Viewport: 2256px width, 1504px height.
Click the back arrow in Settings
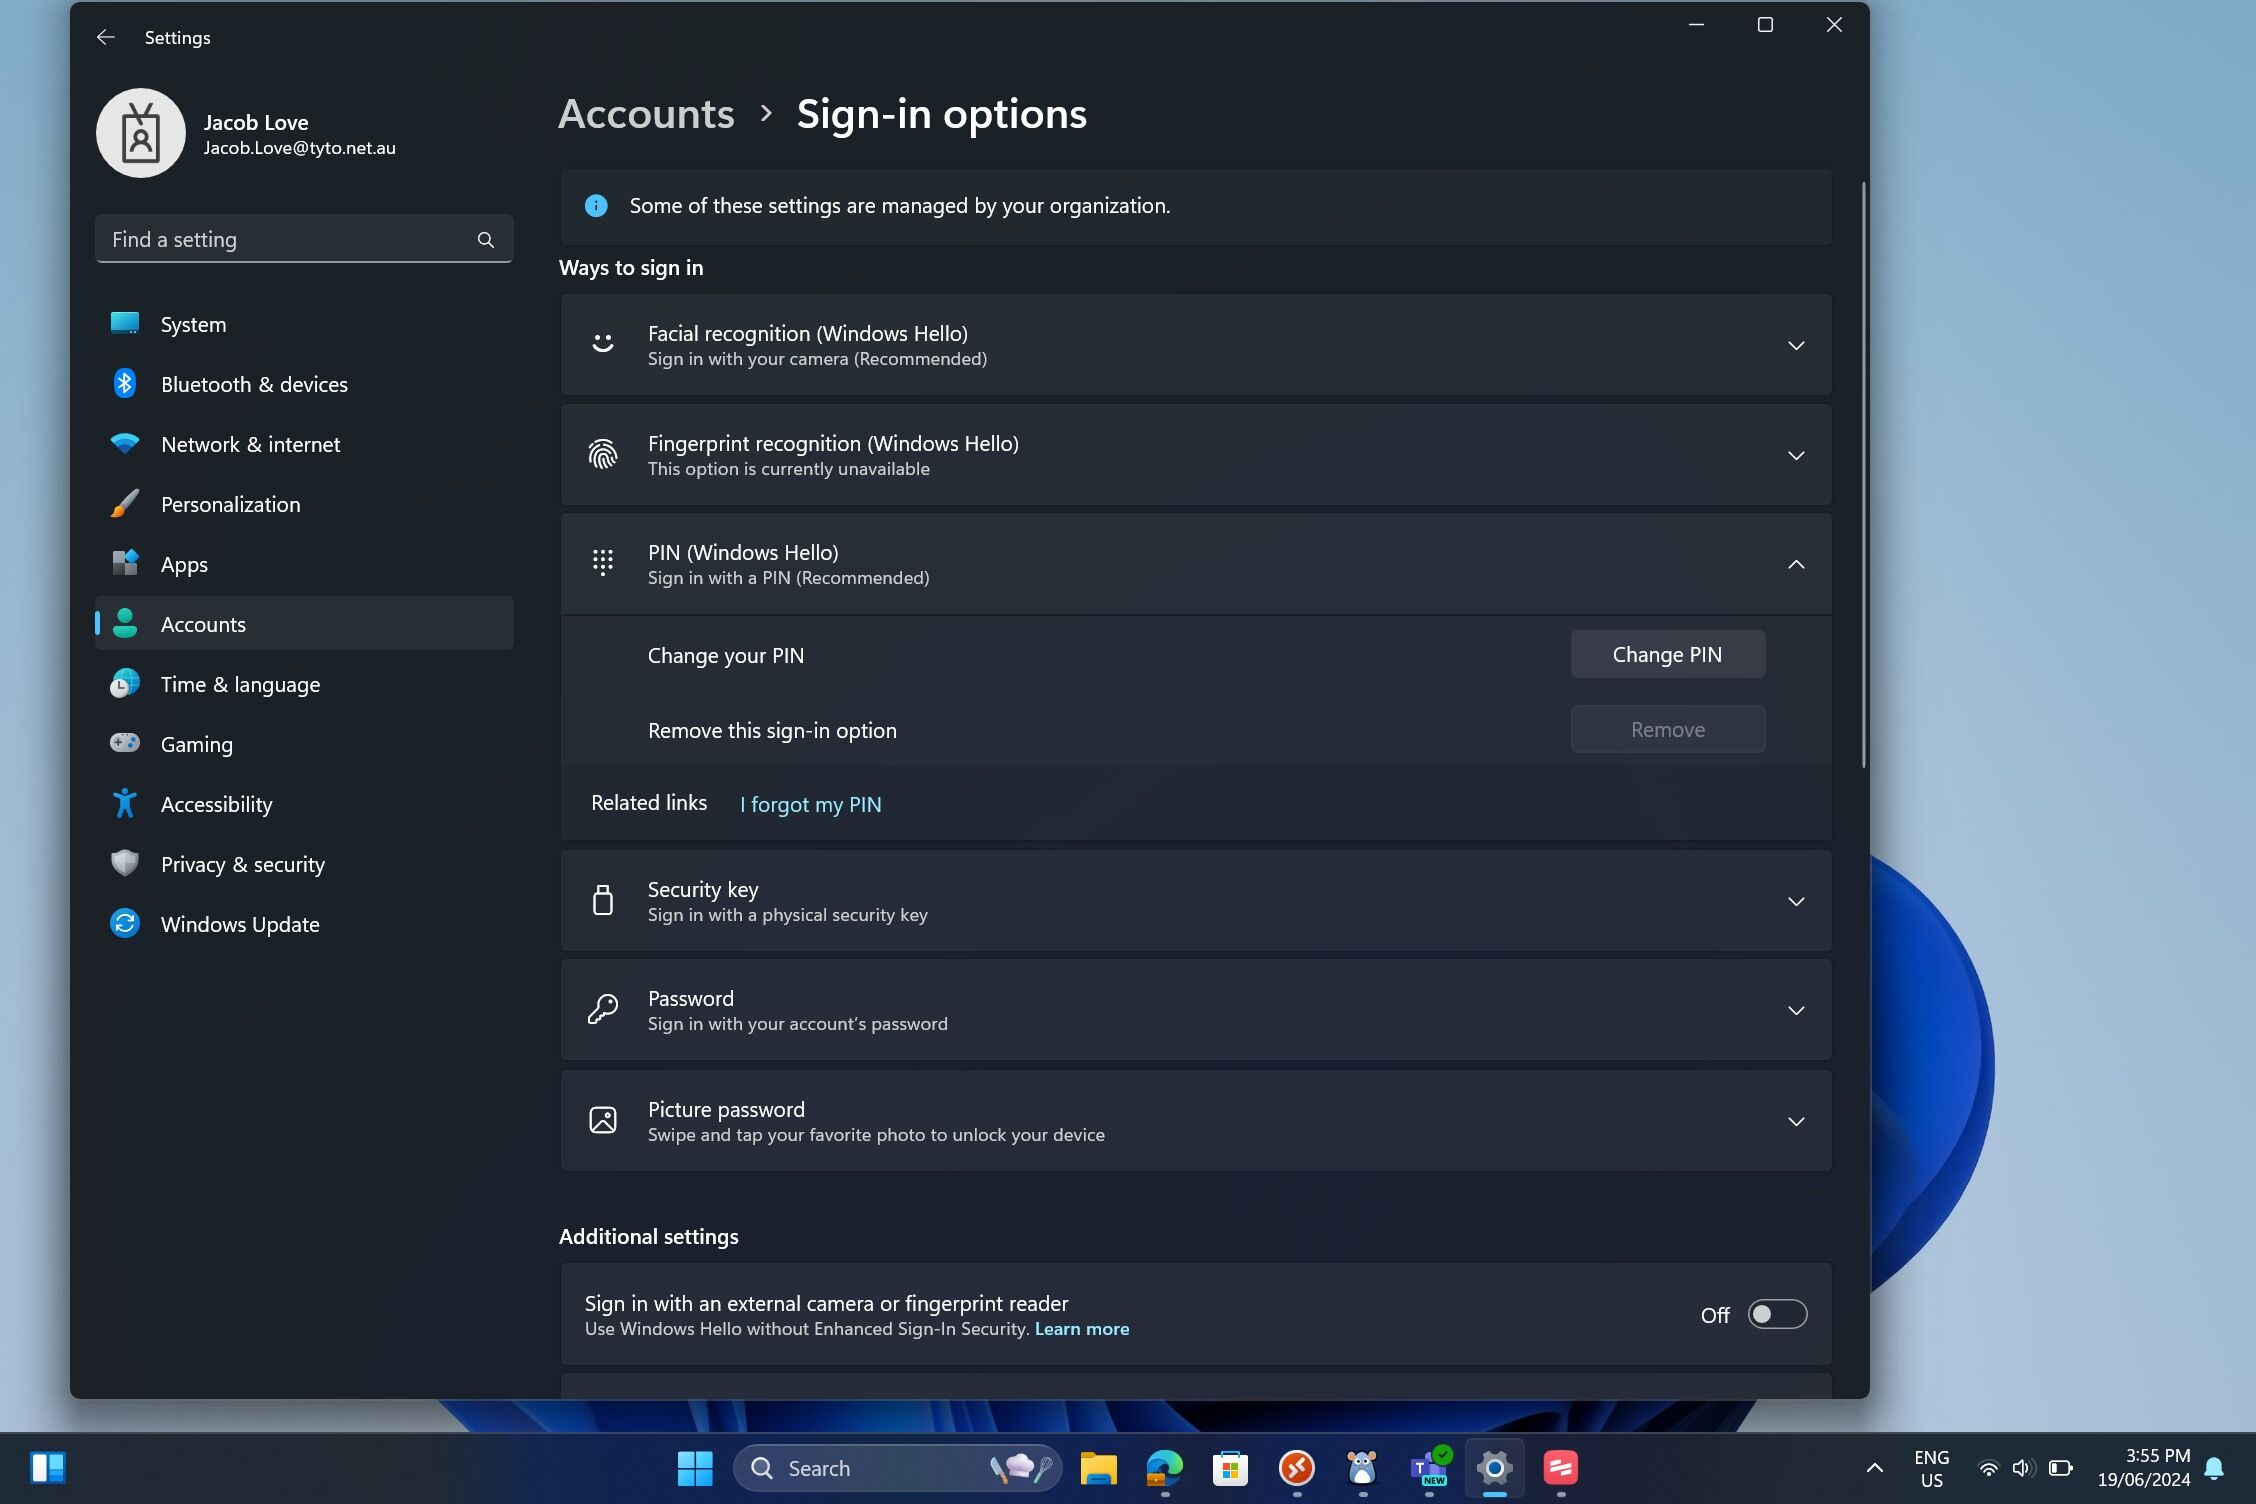[105, 37]
